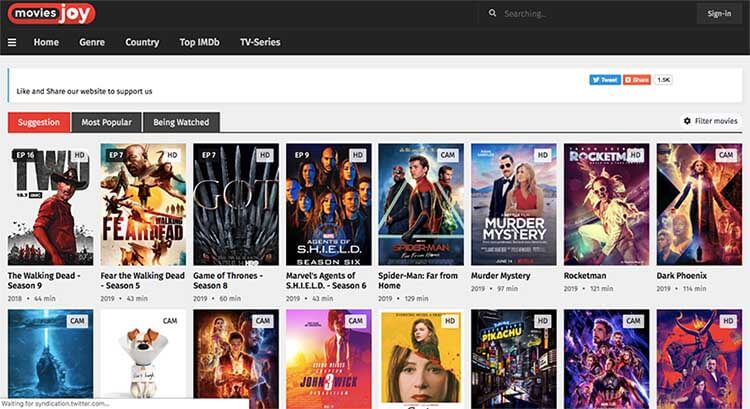This screenshot has width=750, height=409.
Task: Switch to Most Popular tab
Action: (106, 122)
